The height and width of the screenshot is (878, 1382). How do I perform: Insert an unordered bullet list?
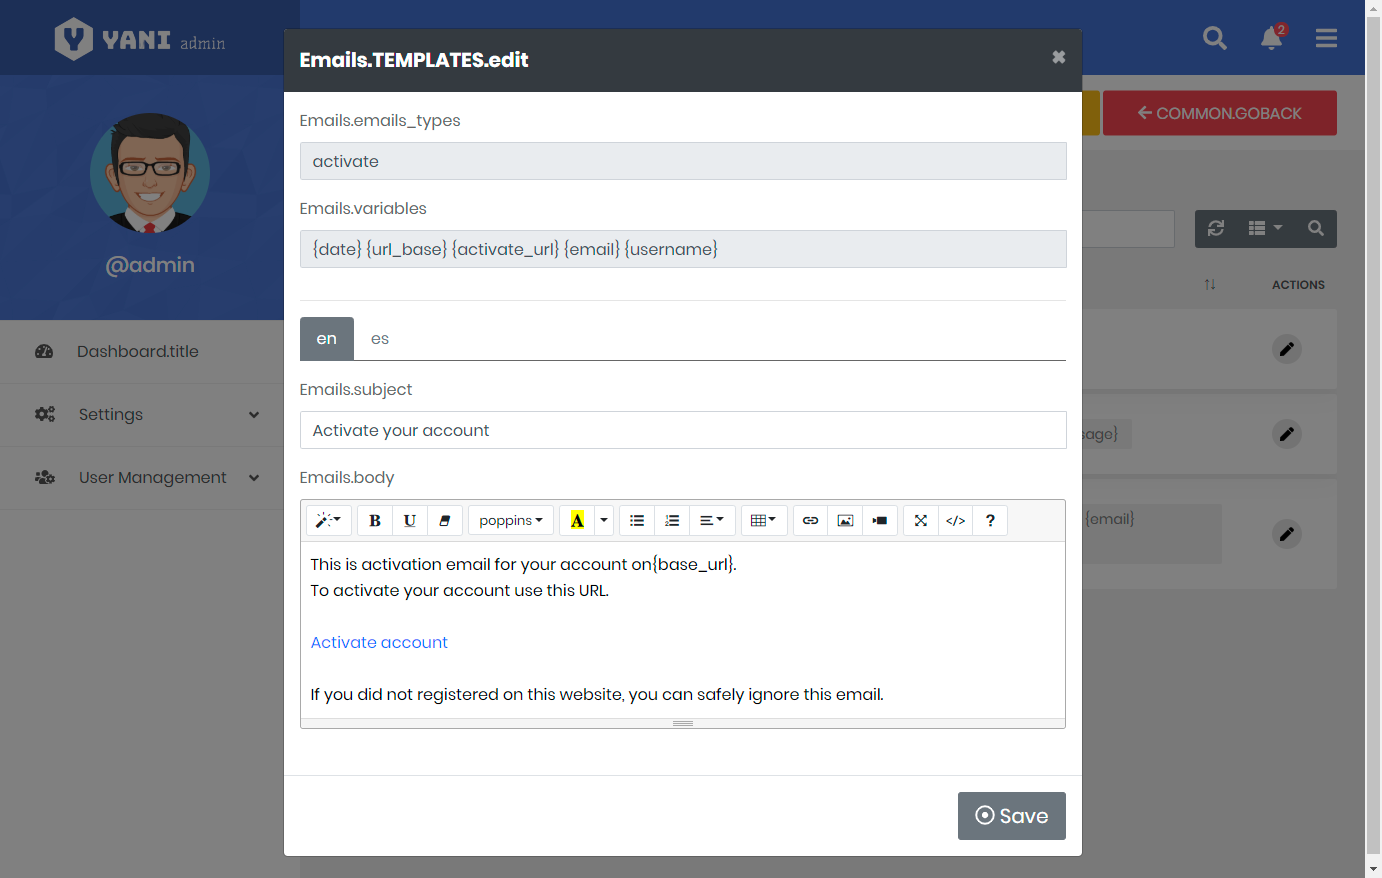click(x=637, y=520)
